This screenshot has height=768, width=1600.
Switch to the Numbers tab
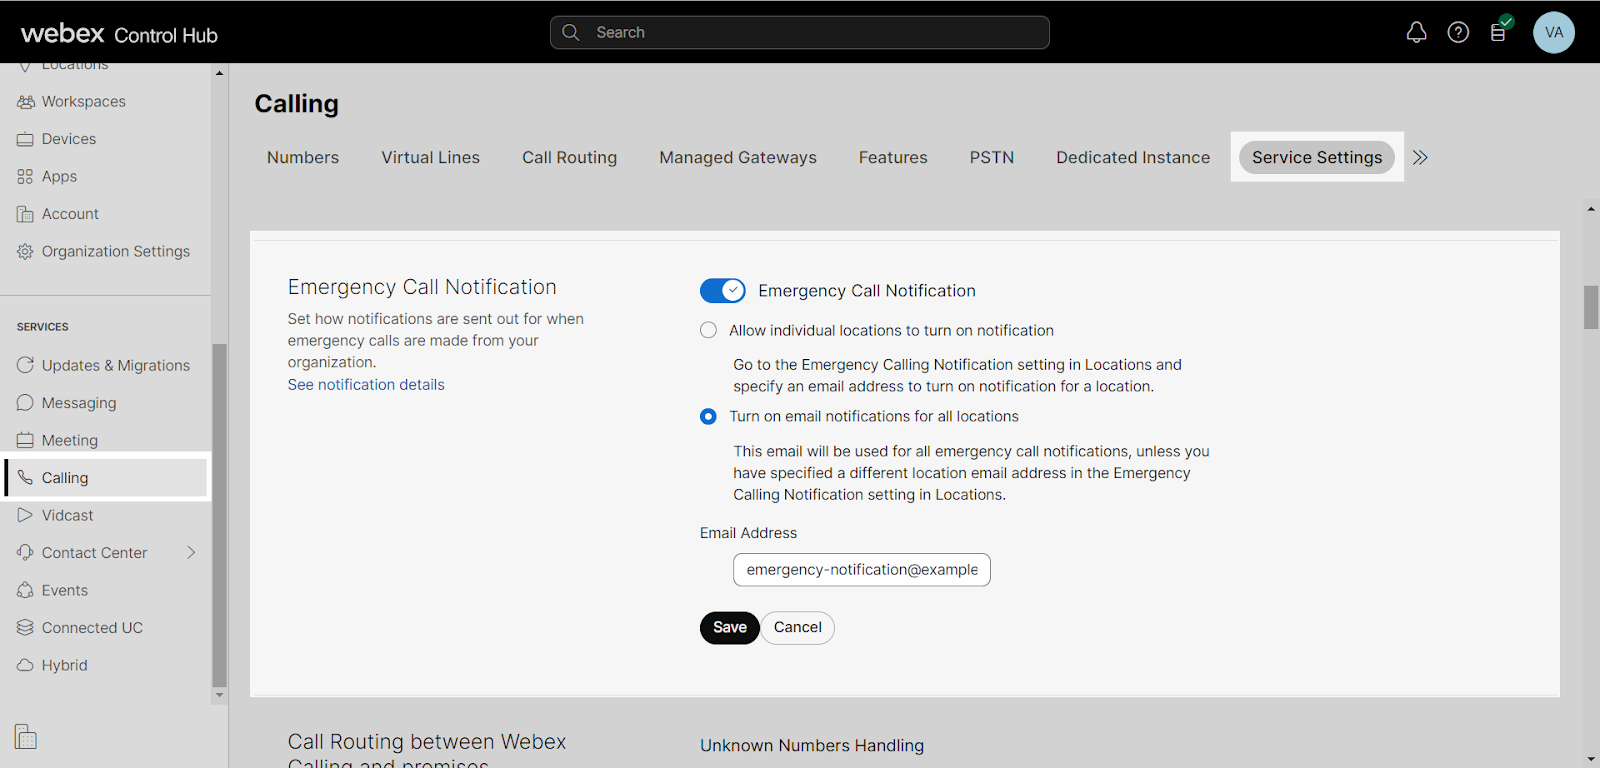tap(303, 158)
